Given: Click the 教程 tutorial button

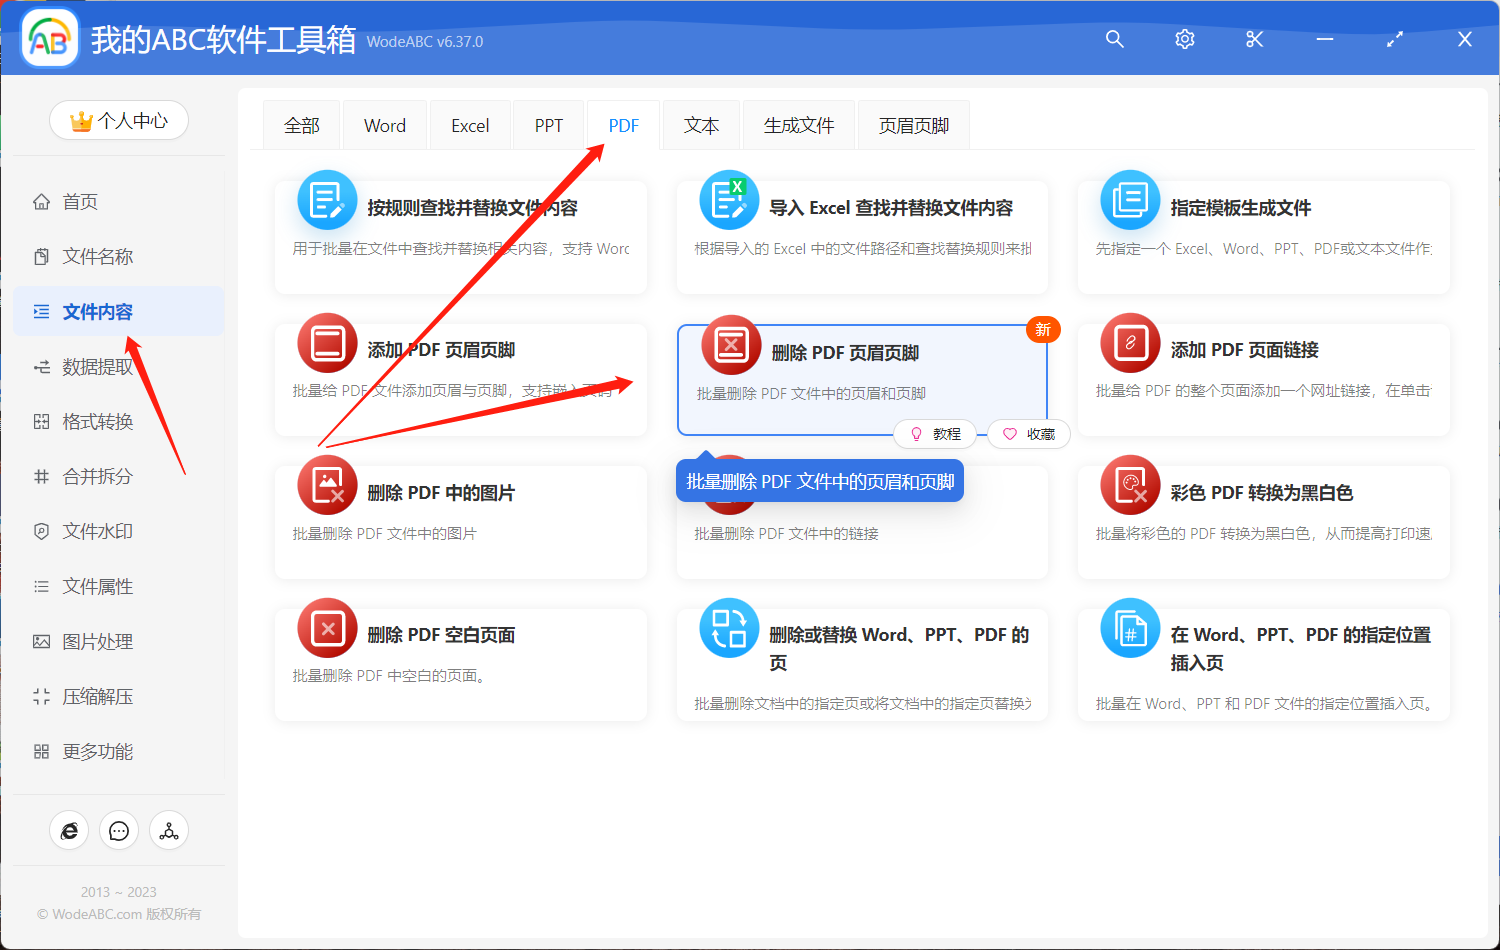Looking at the screenshot, I should tap(935, 433).
